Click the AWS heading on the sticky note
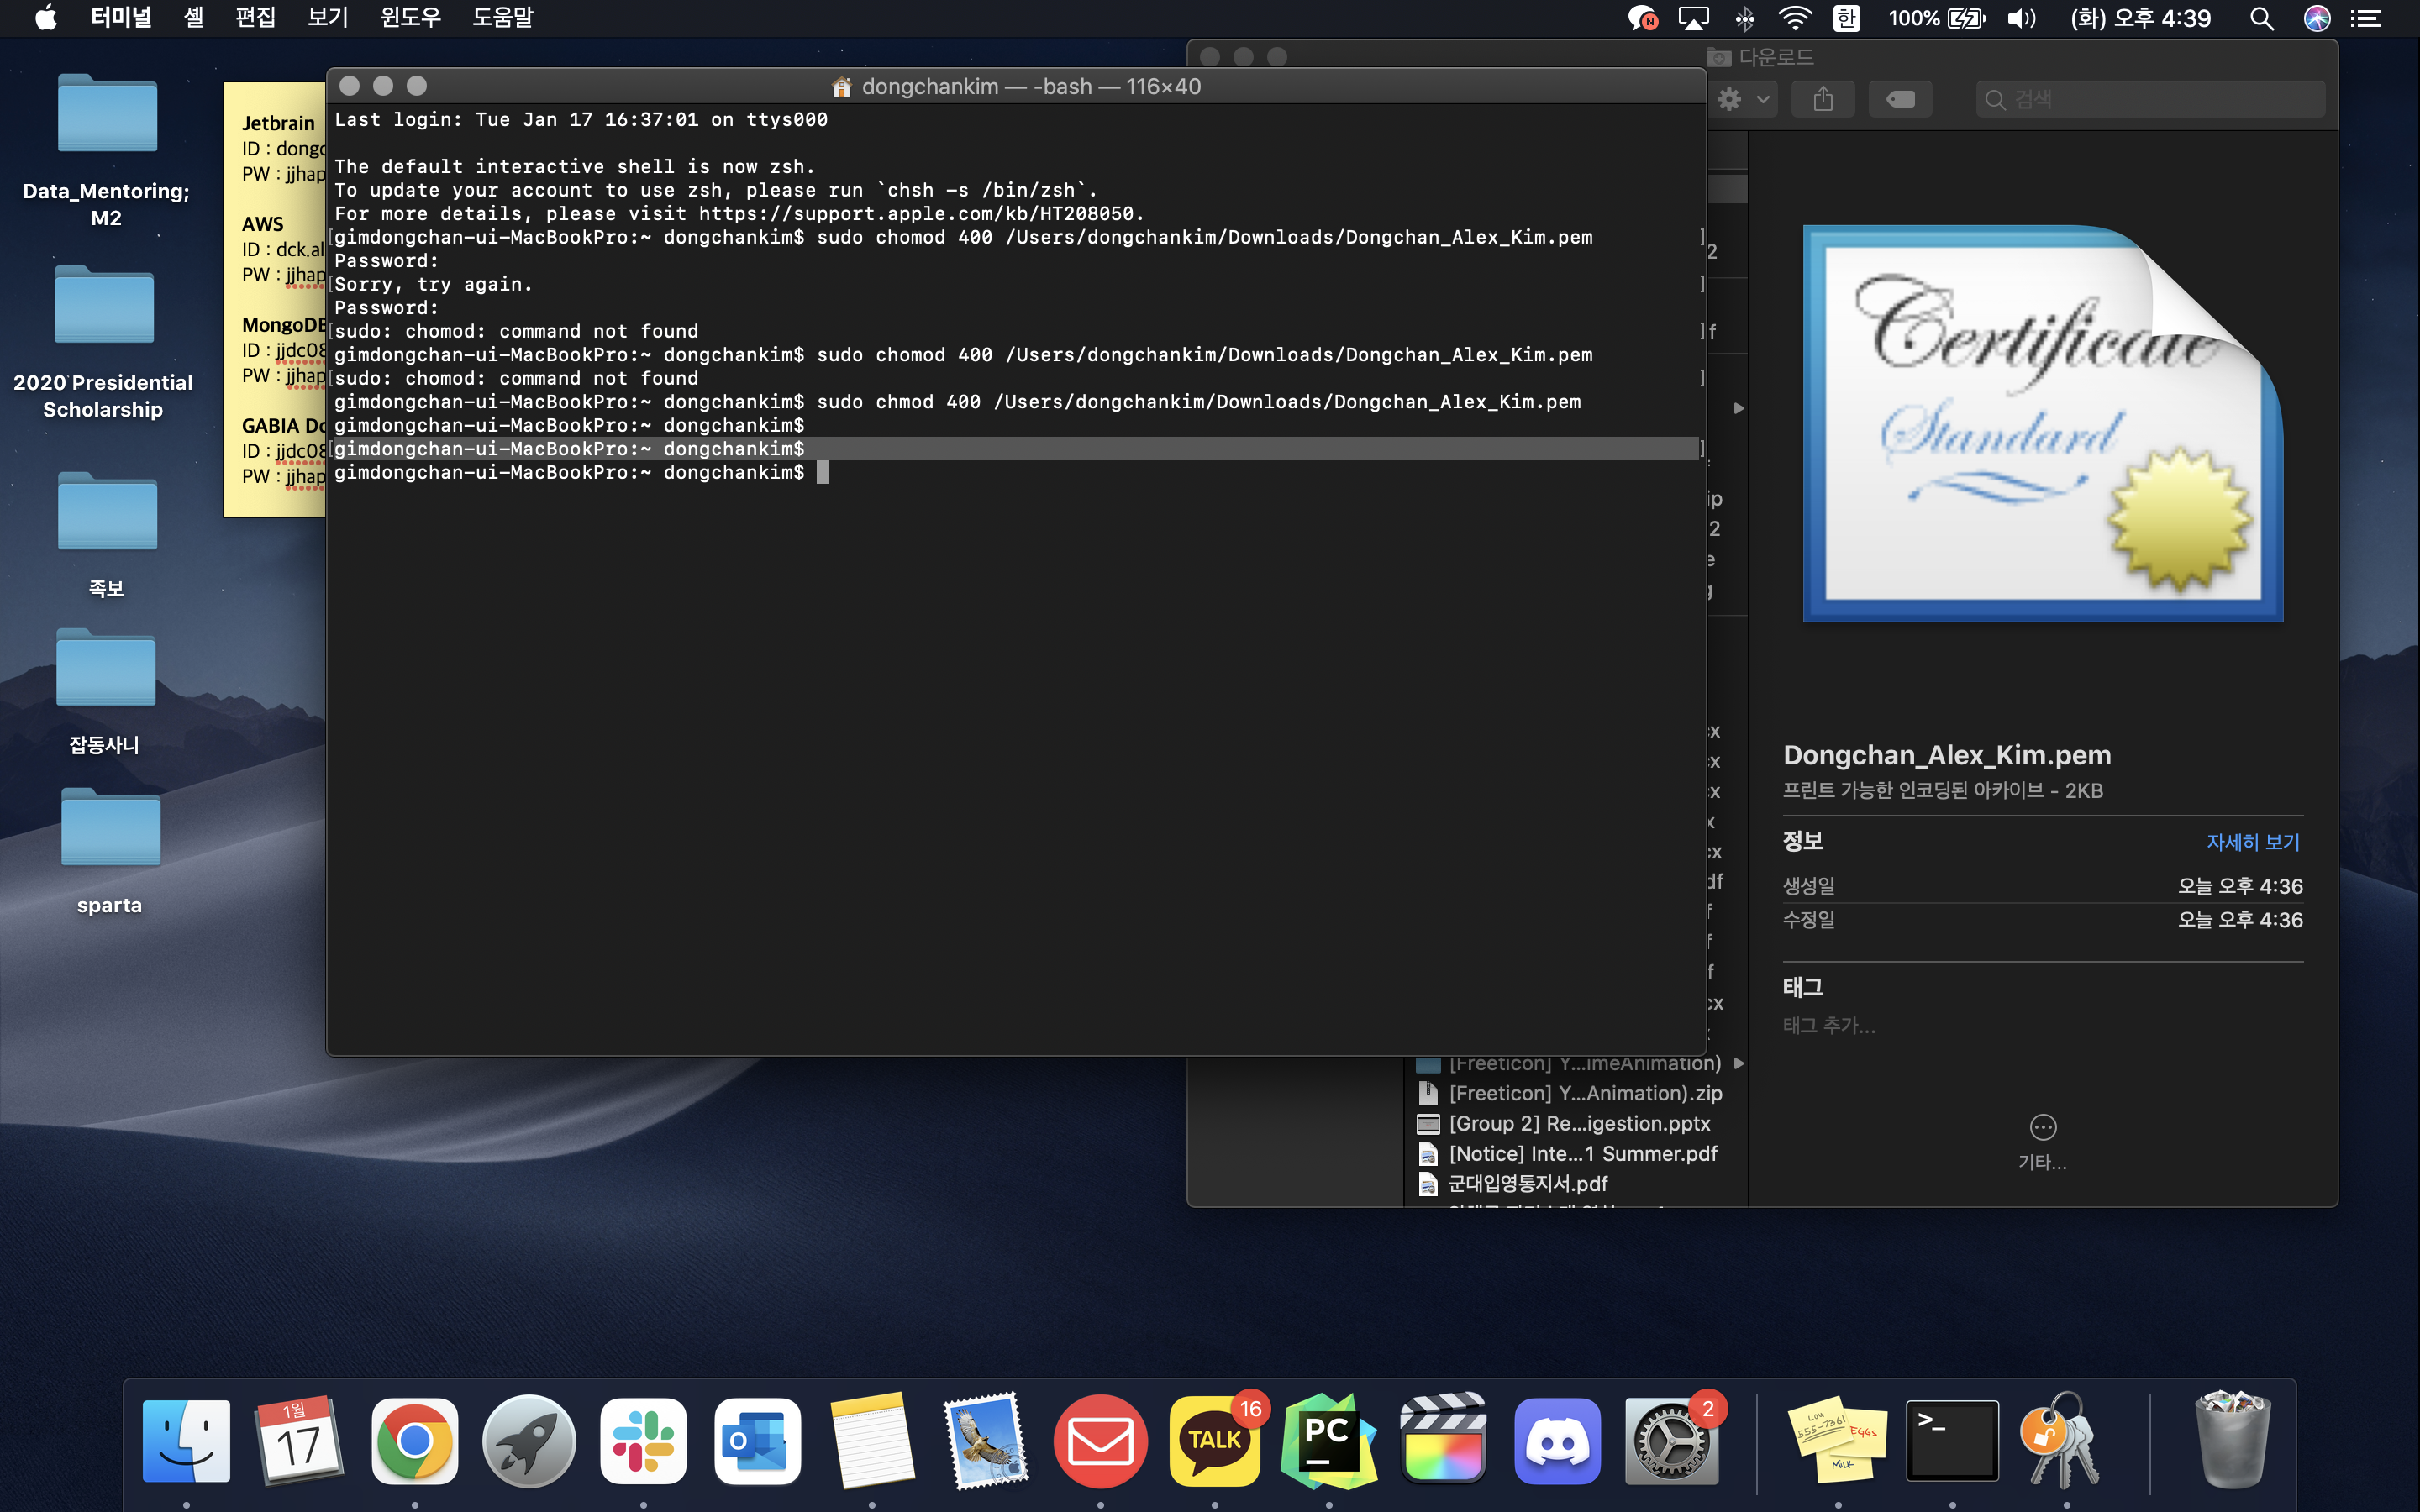Viewport: 2420px width, 1512px height. coord(262,224)
